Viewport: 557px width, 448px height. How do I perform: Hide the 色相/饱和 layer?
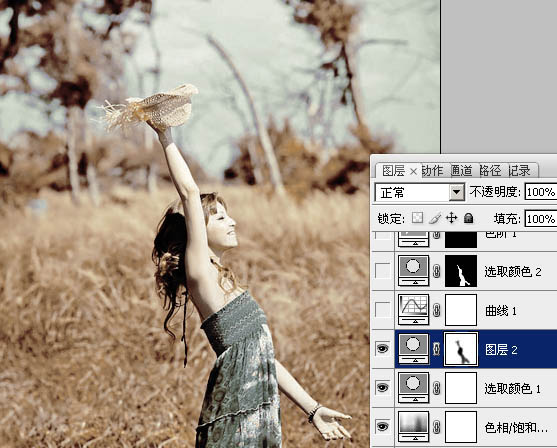coord(383,426)
